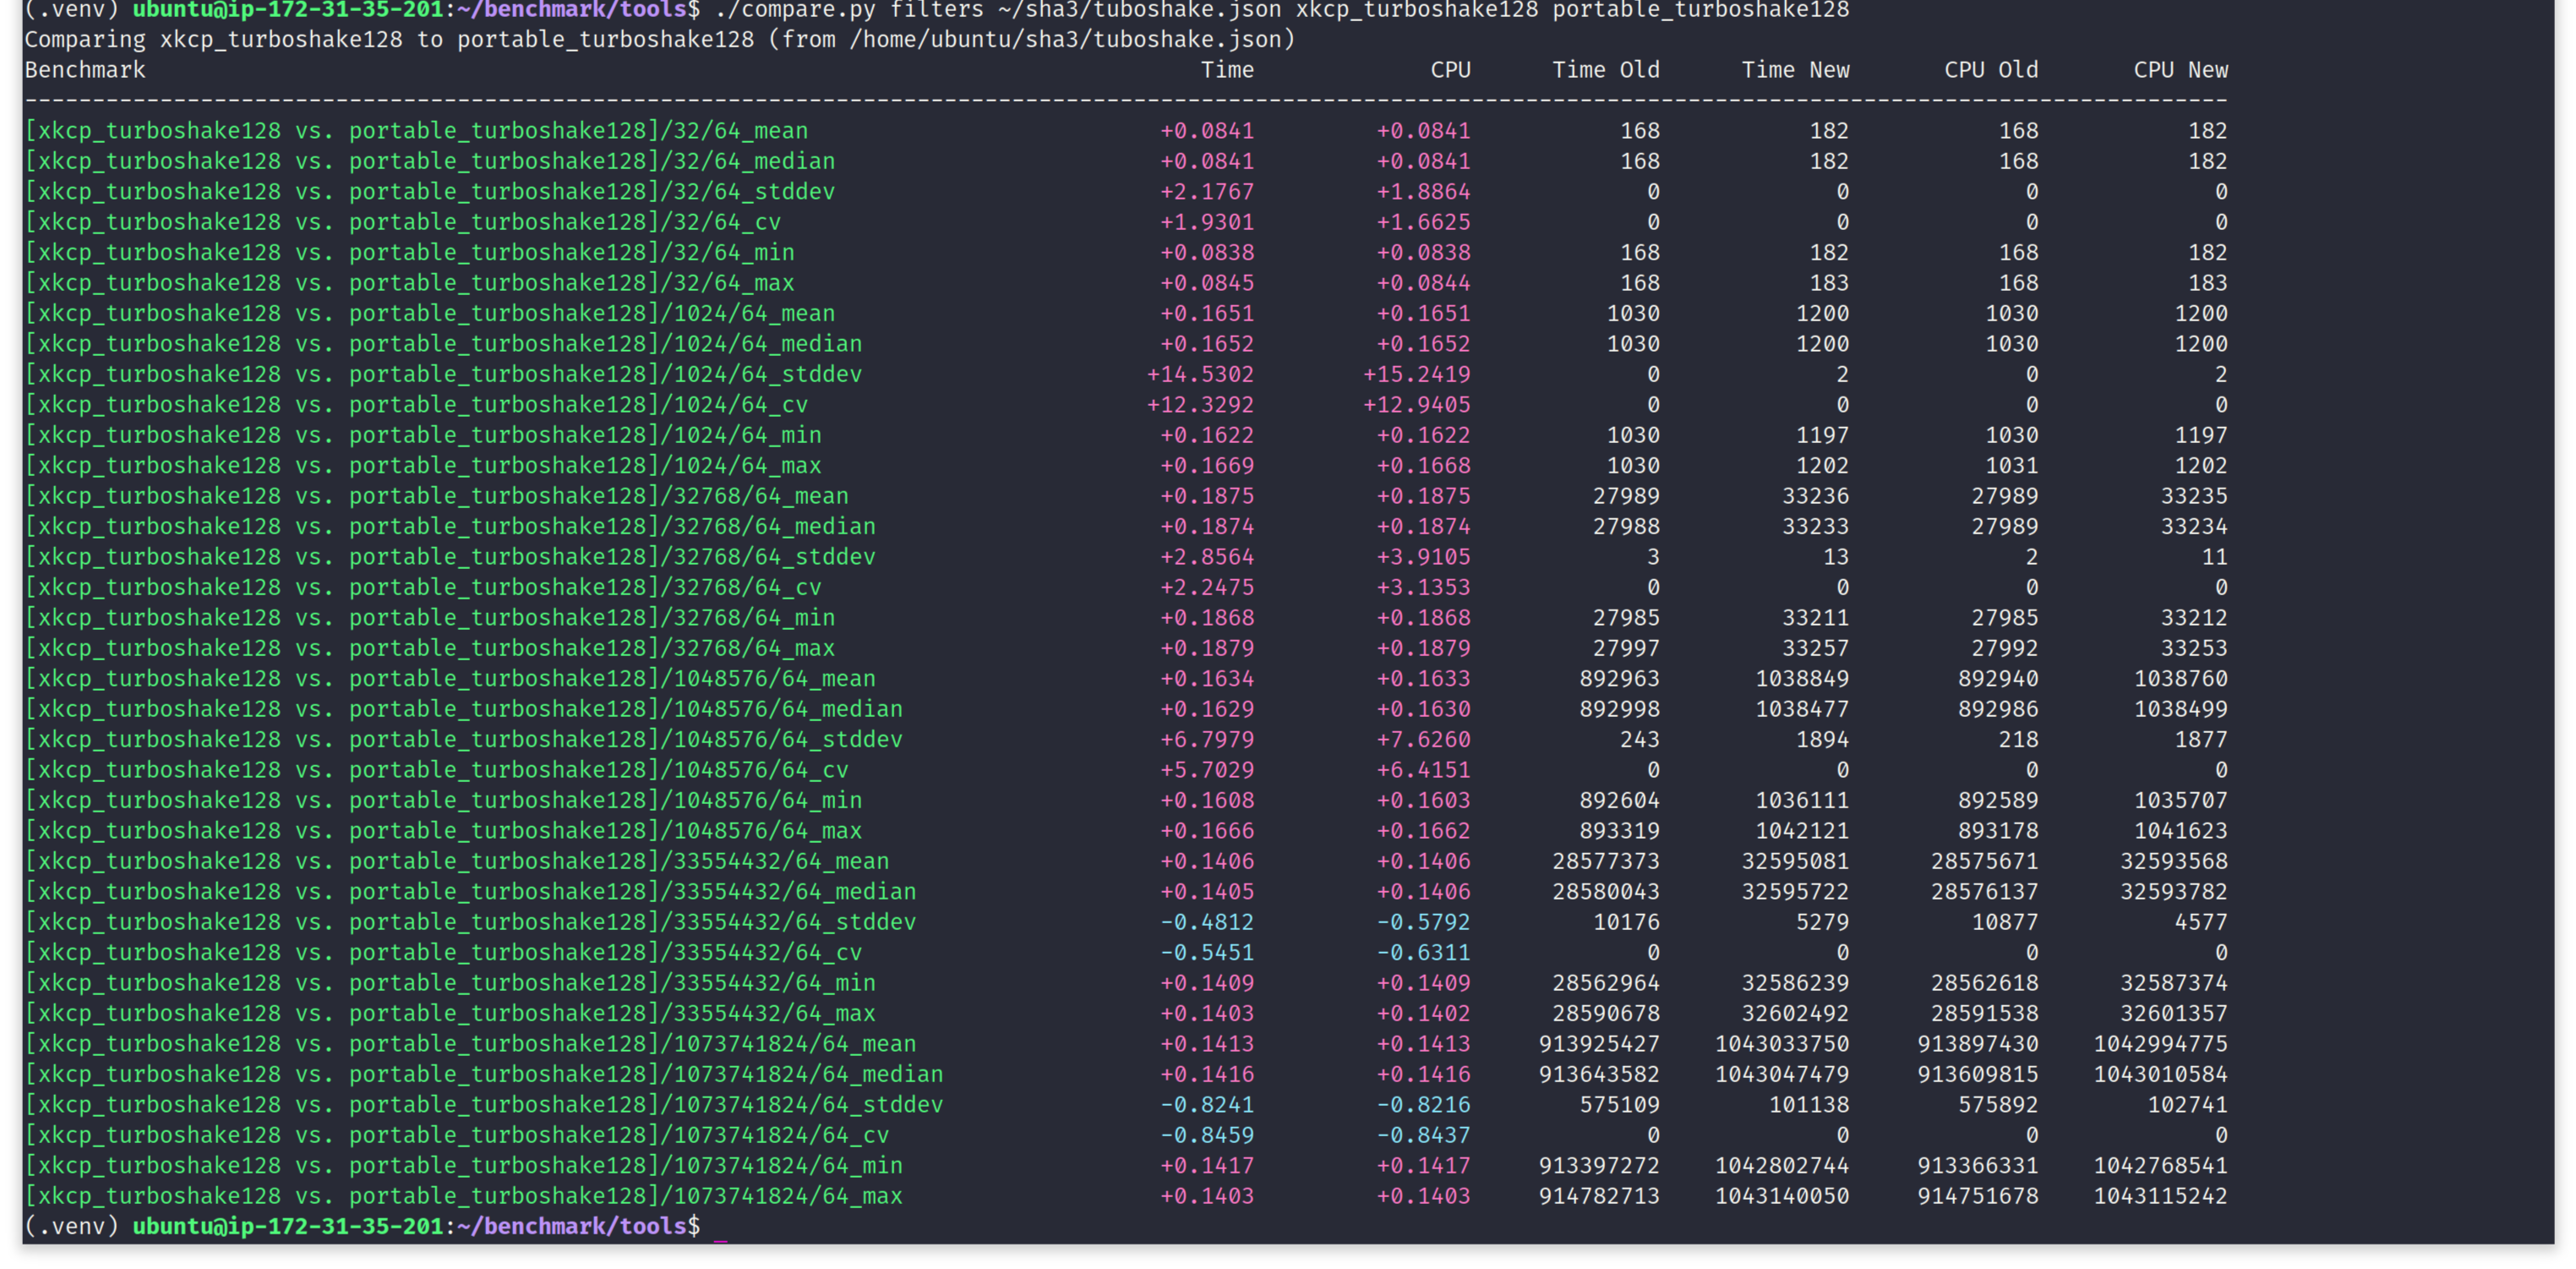Click the +14.5302 time value for 1024/64_stddev
2576x1269 pixels.
1200,374
